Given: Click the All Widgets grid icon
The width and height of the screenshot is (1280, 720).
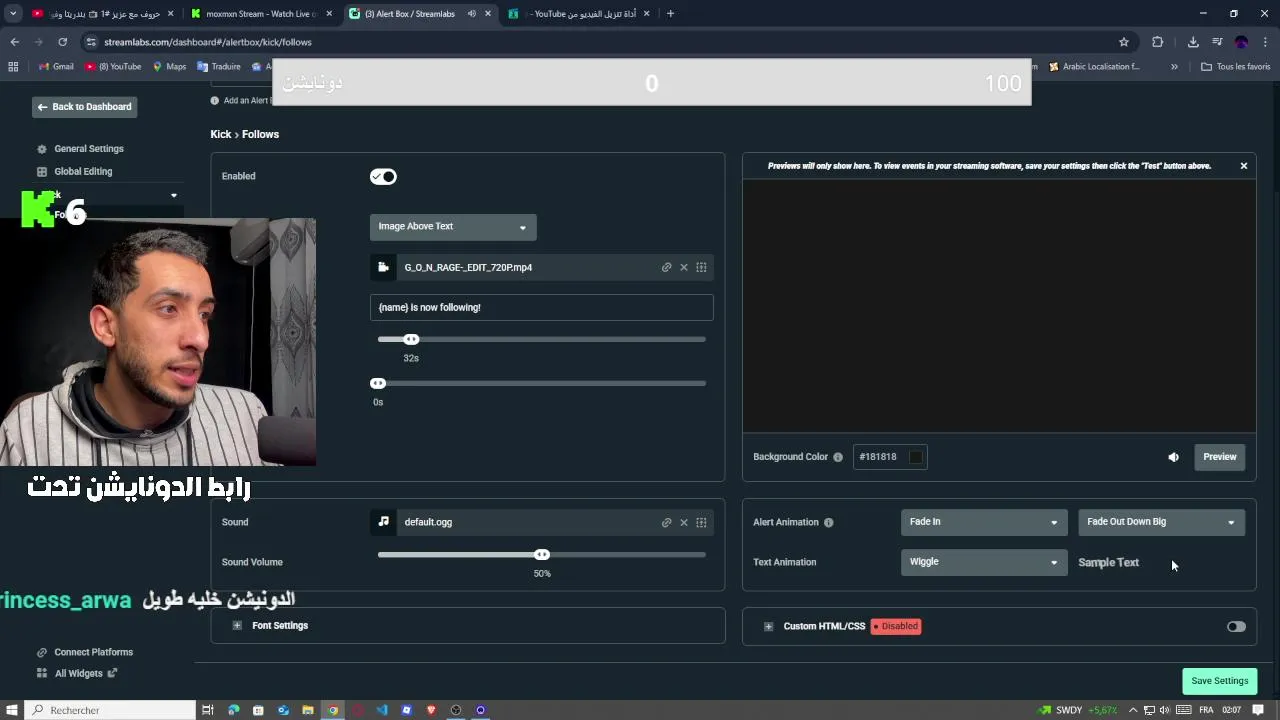Looking at the screenshot, I should [42, 674].
